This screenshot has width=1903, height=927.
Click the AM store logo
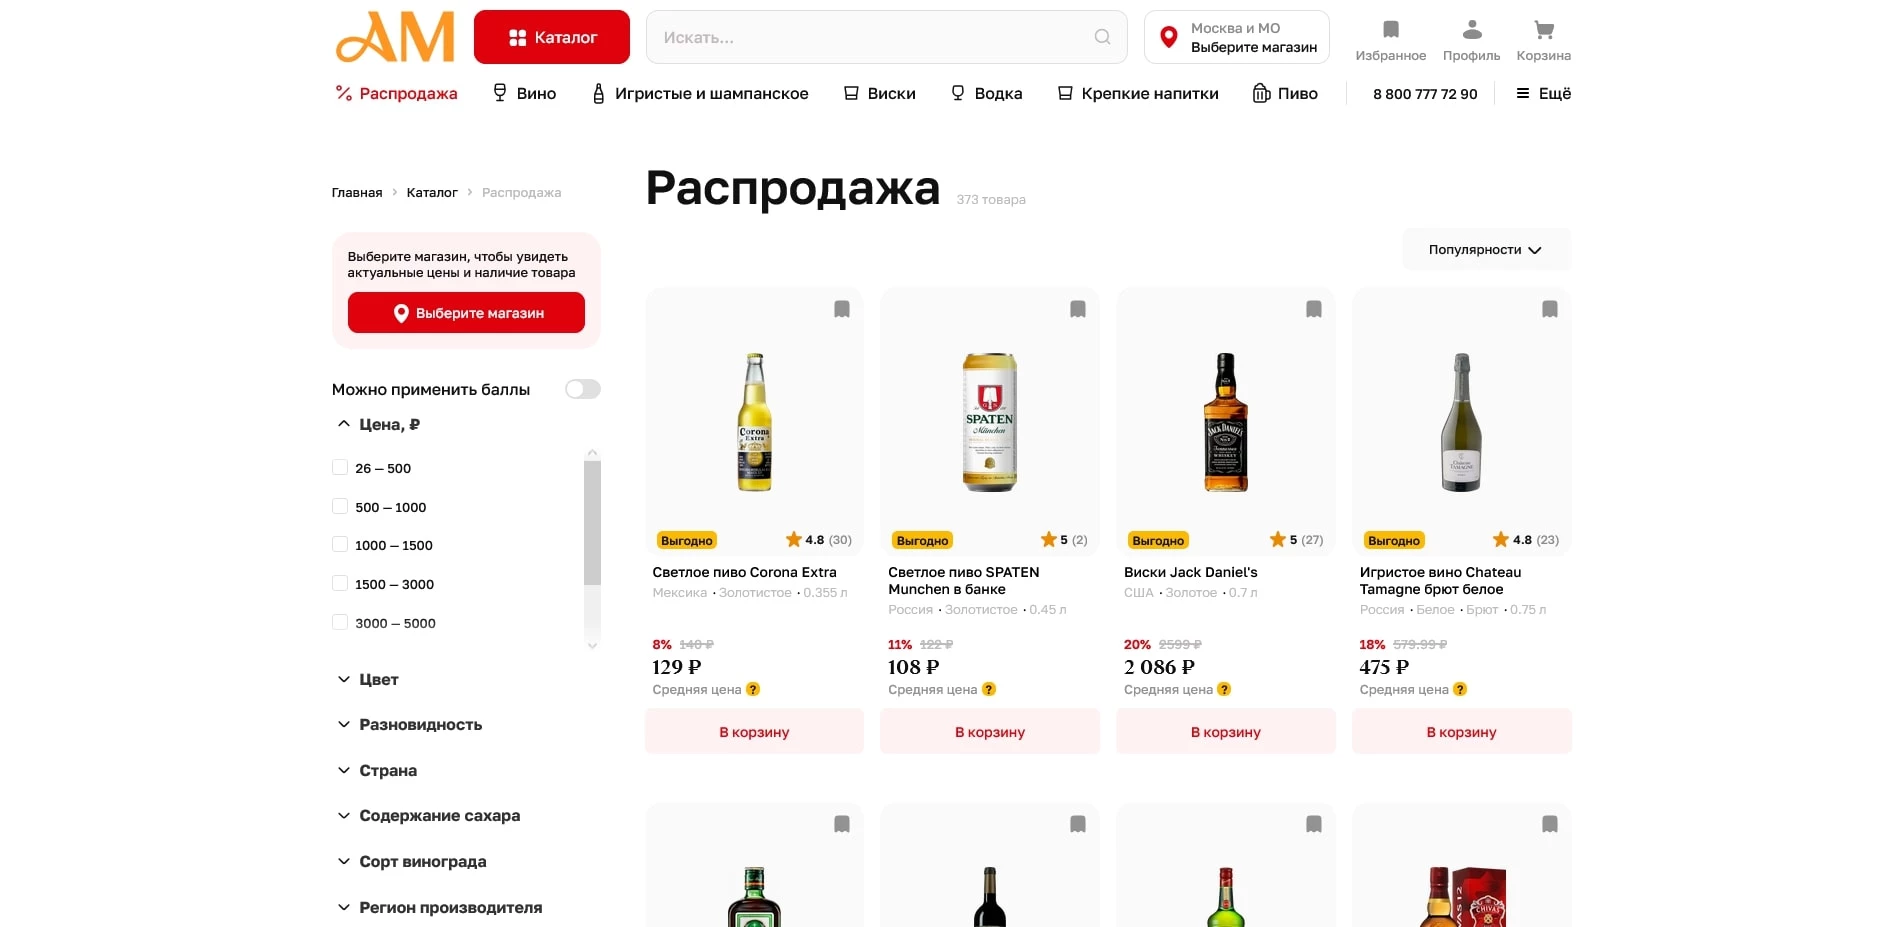[x=396, y=38]
